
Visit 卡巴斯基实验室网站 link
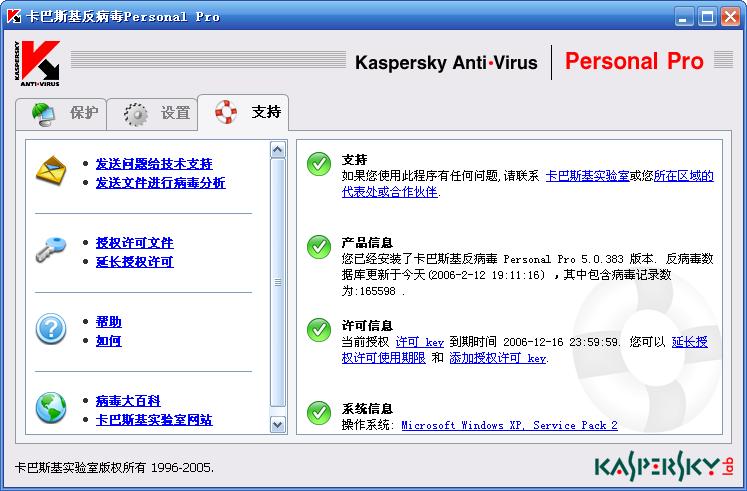click(x=154, y=420)
